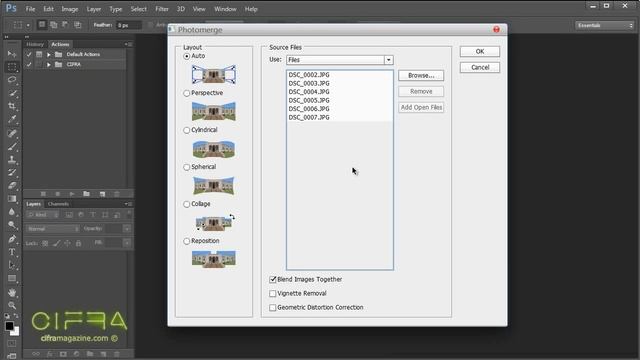Expand the CIFRA actions set
Image resolution: width=640 pixels, height=360 pixels.
click(x=49, y=64)
